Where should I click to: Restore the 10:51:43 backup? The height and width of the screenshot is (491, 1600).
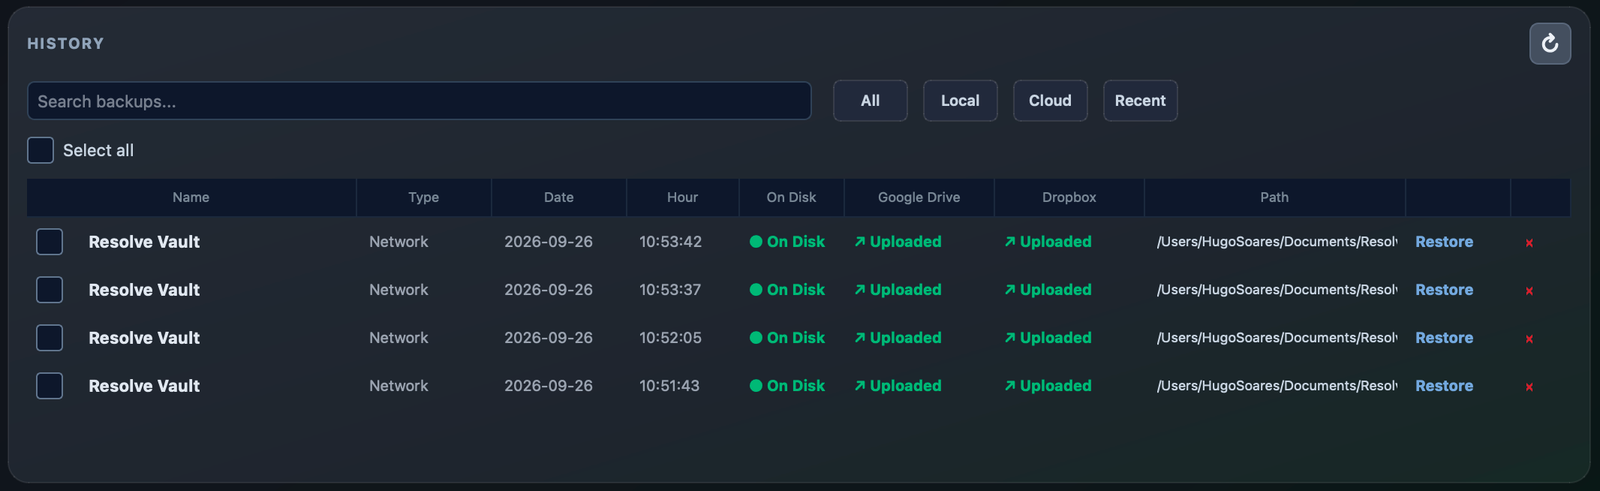click(1444, 386)
